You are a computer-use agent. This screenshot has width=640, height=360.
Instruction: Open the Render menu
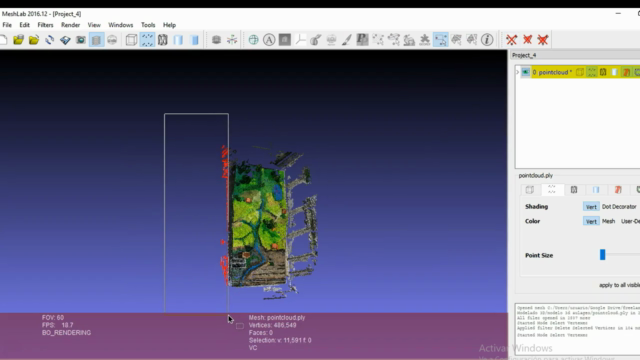(70, 25)
